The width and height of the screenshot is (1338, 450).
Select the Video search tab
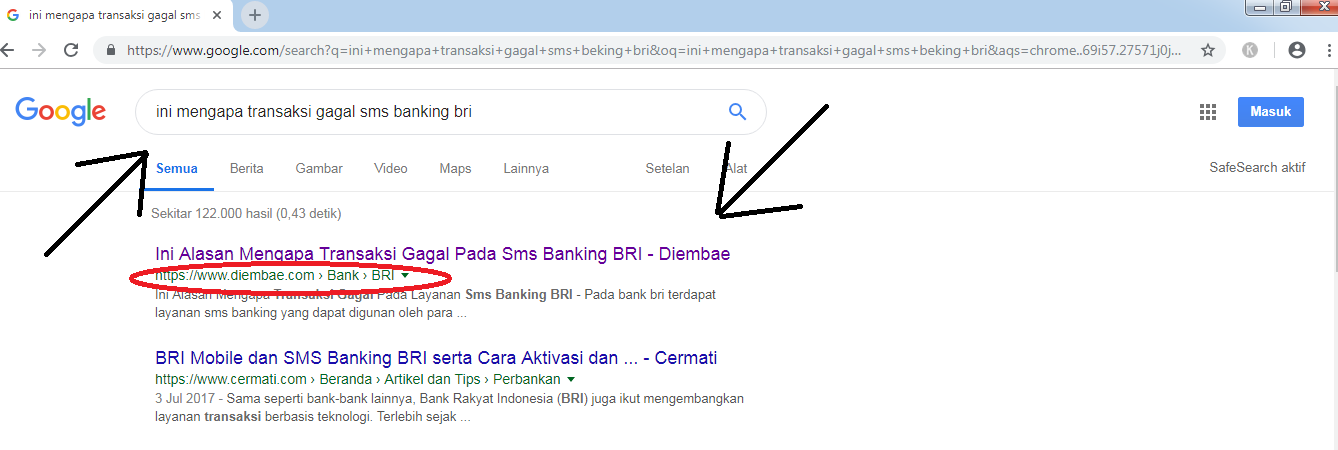(x=390, y=168)
